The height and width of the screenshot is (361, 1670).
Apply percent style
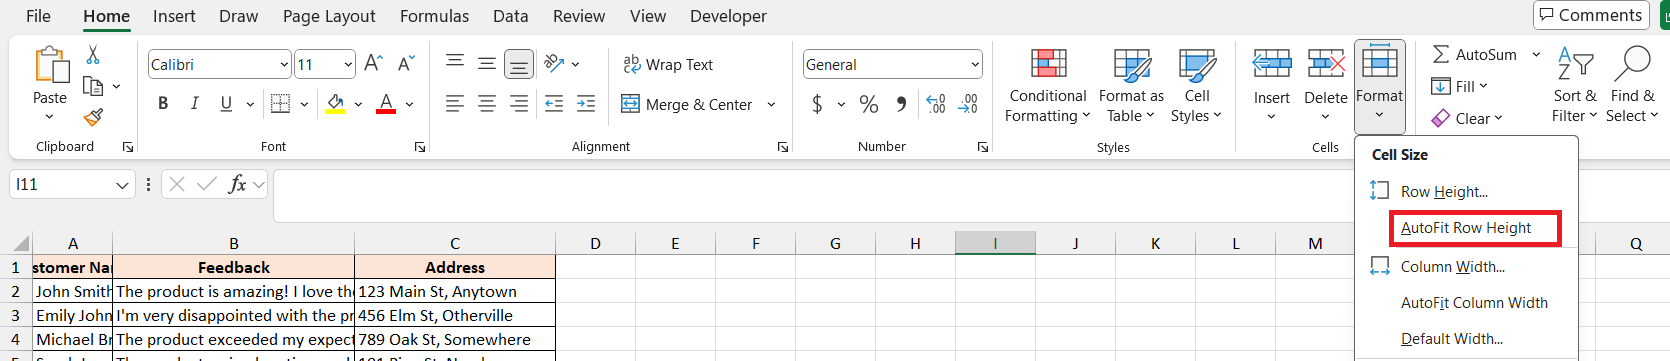pyautogui.click(x=869, y=104)
